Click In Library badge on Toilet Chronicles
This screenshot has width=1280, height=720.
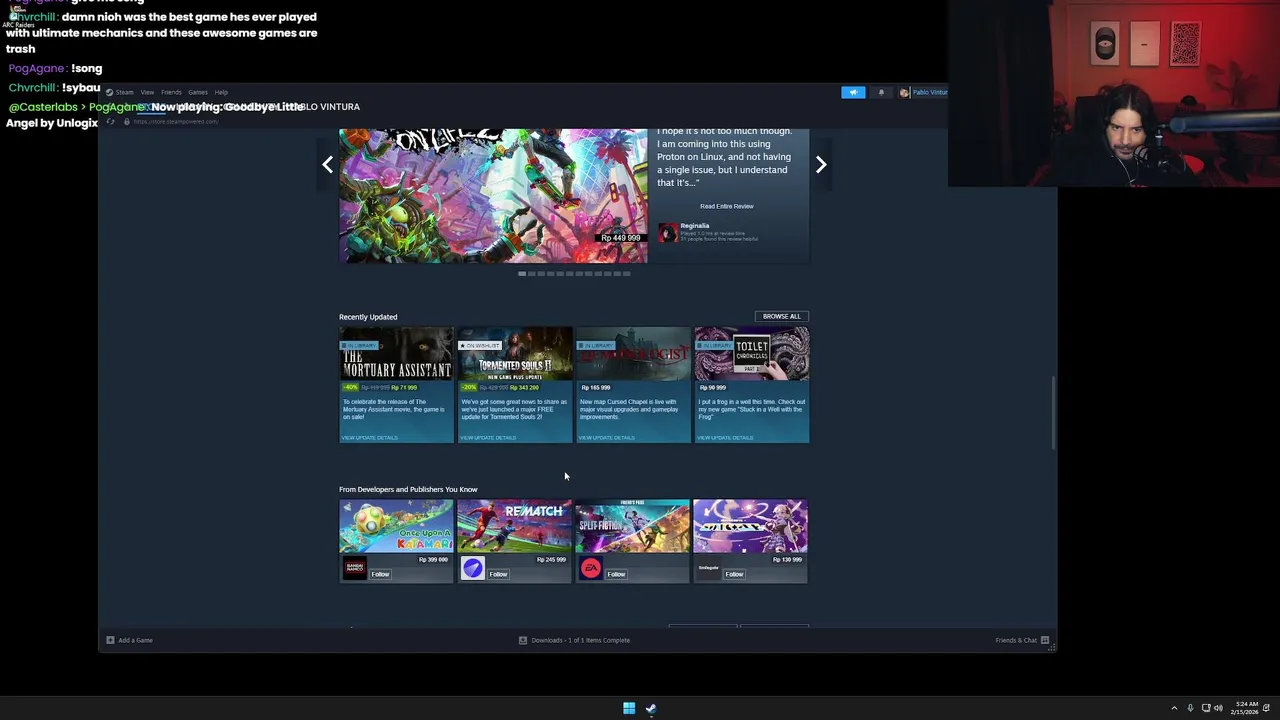715,345
